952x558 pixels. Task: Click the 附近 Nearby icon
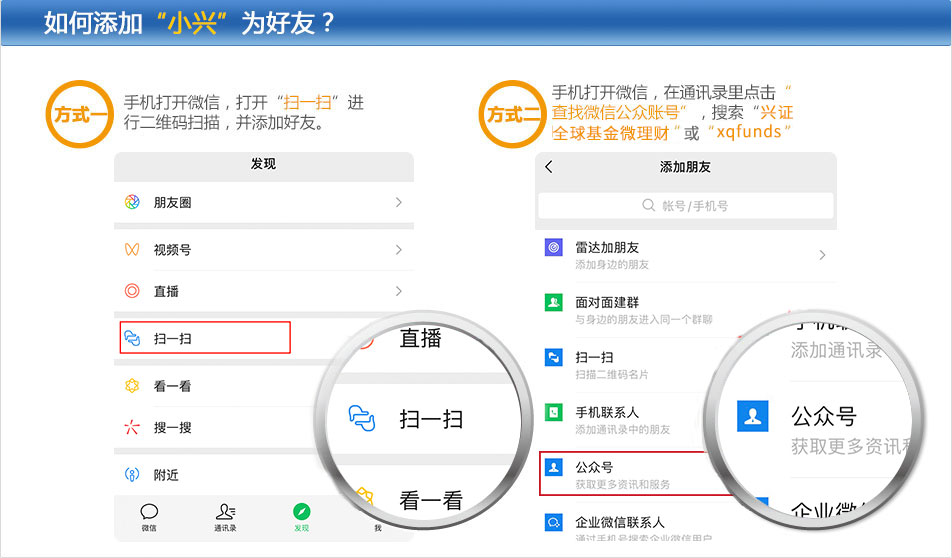132,474
